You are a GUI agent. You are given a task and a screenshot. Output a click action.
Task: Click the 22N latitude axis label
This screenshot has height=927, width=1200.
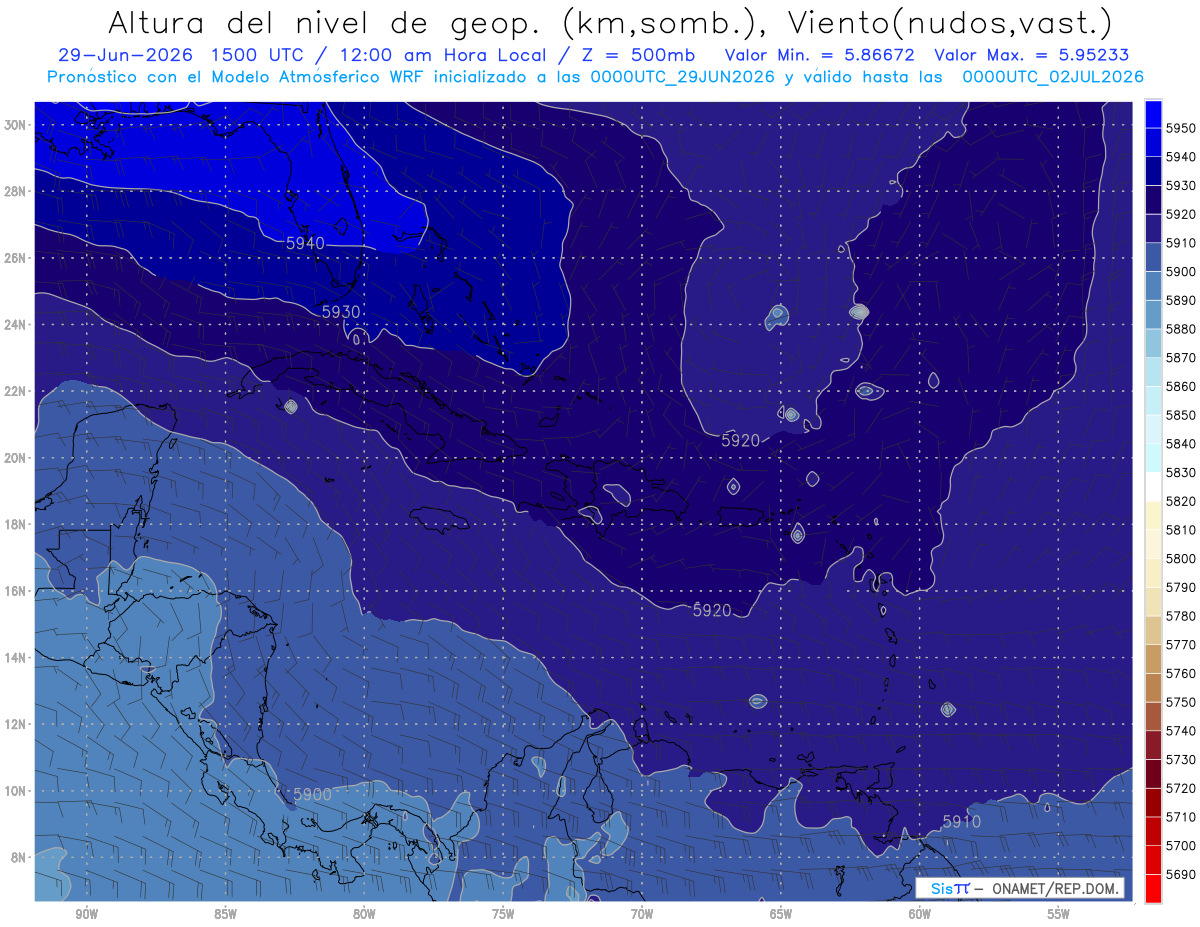tap(15, 391)
